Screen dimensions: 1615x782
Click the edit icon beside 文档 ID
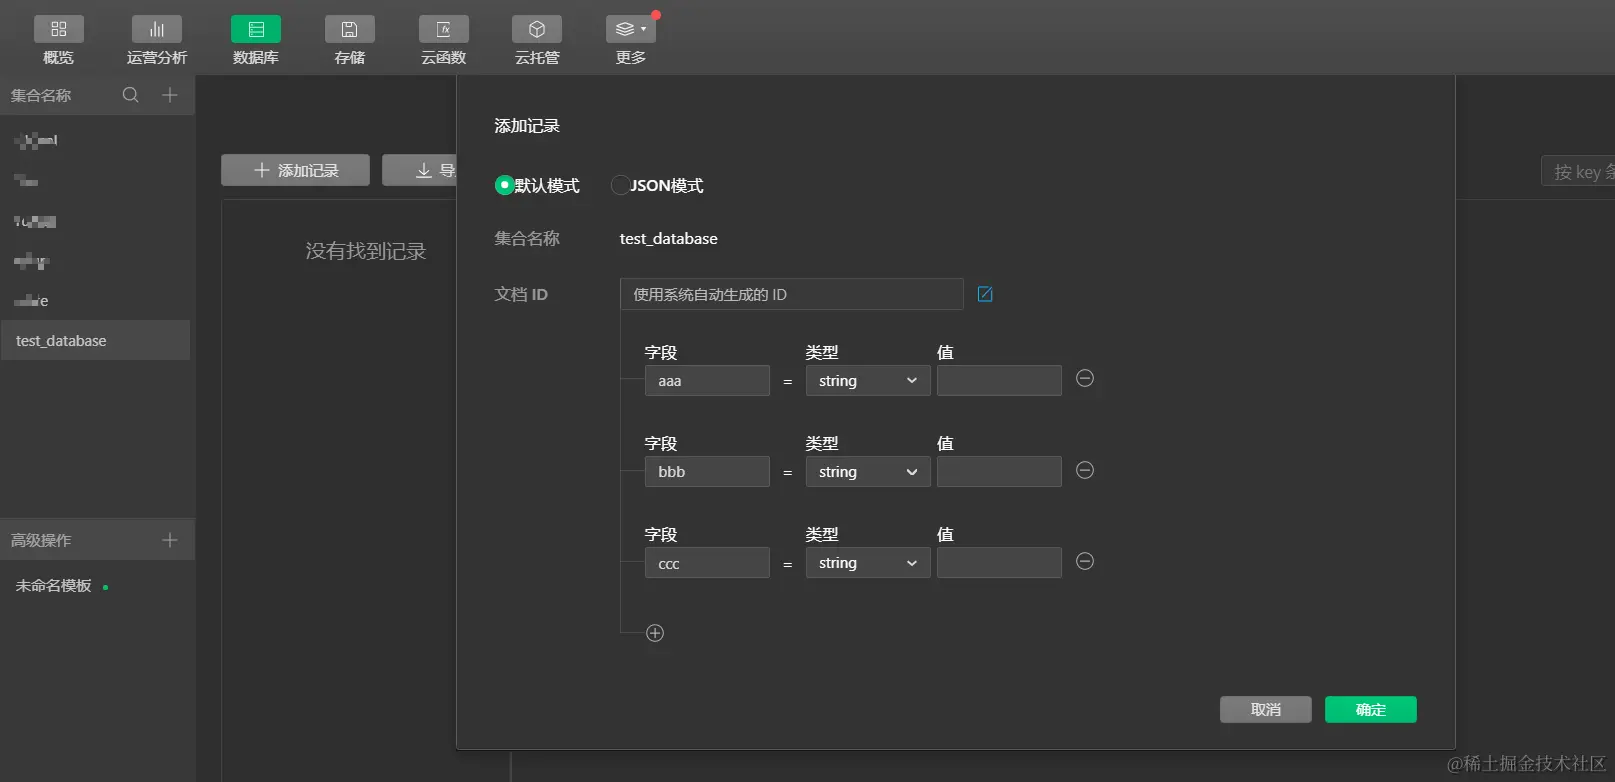pos(985,294)
